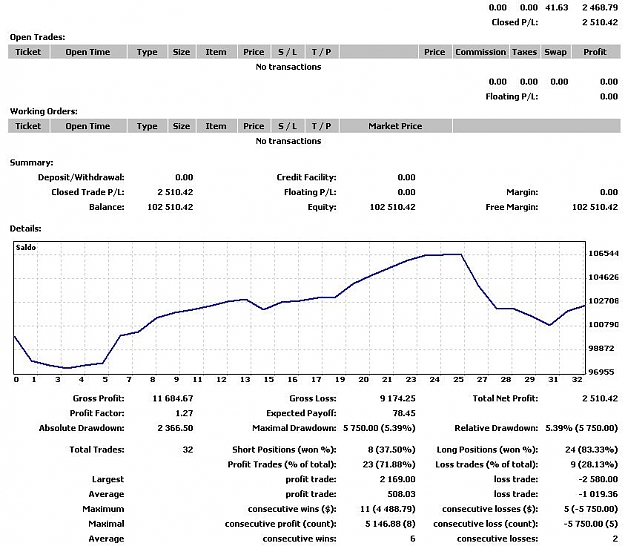
Task: Click the '106544' value on chart axis
Action: coord(603,253)
